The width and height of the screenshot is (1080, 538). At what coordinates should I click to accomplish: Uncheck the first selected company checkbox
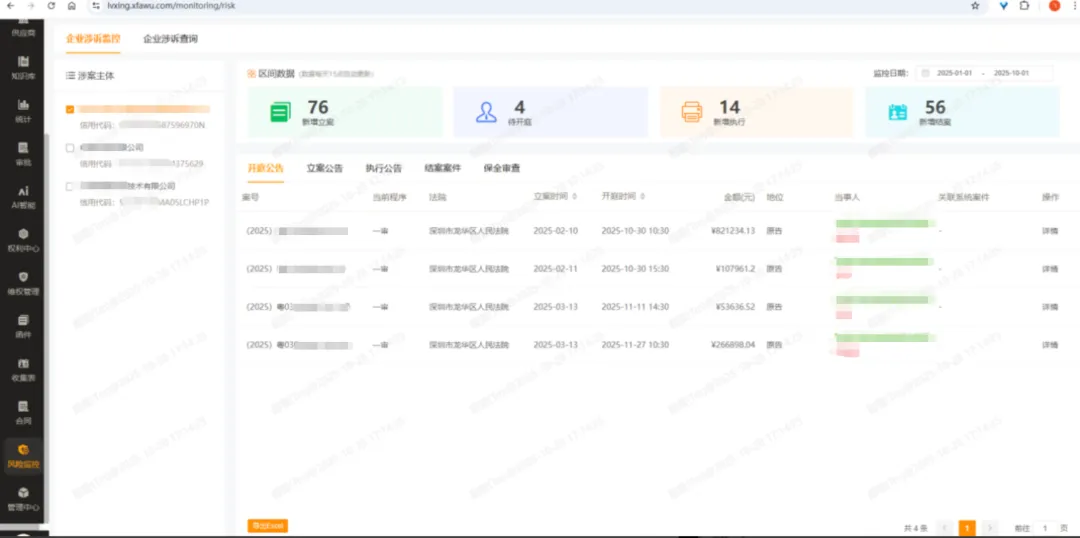pos(70,110)
